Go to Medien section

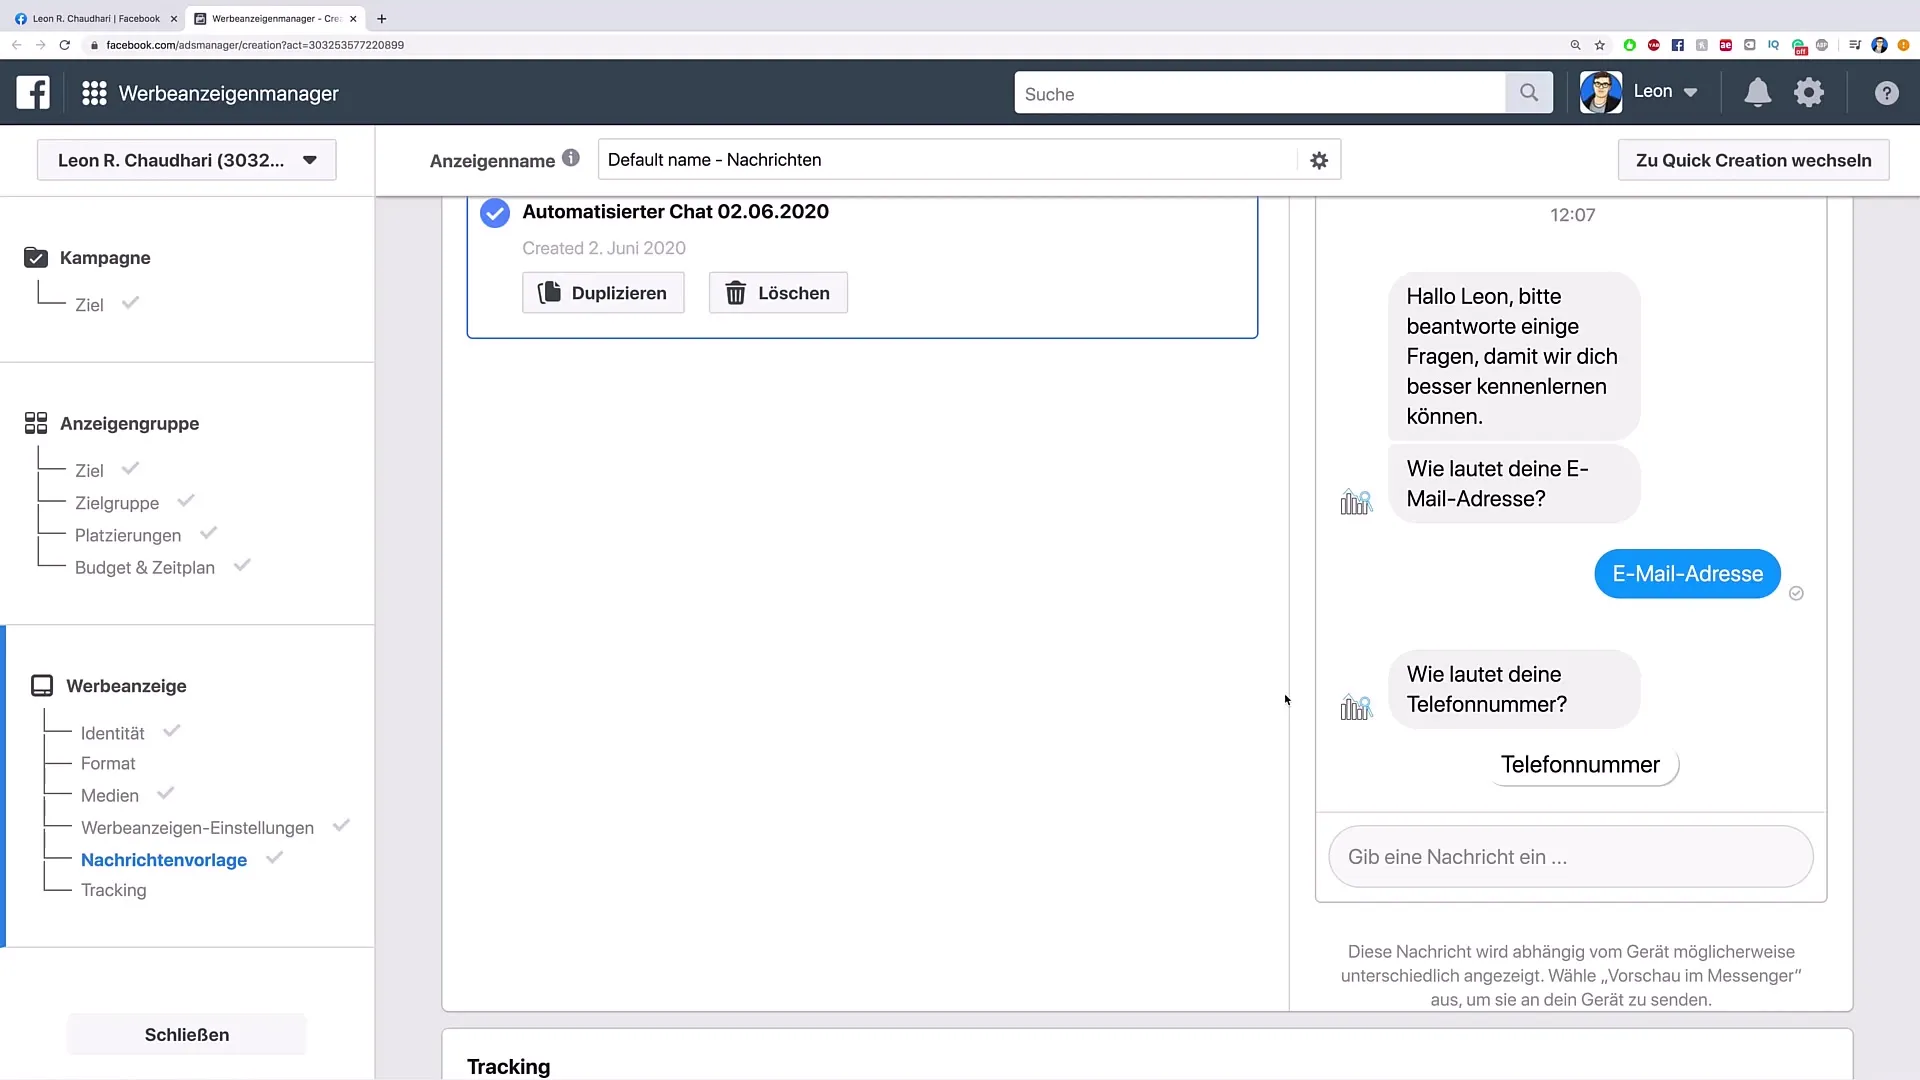(x=110, y=795)
